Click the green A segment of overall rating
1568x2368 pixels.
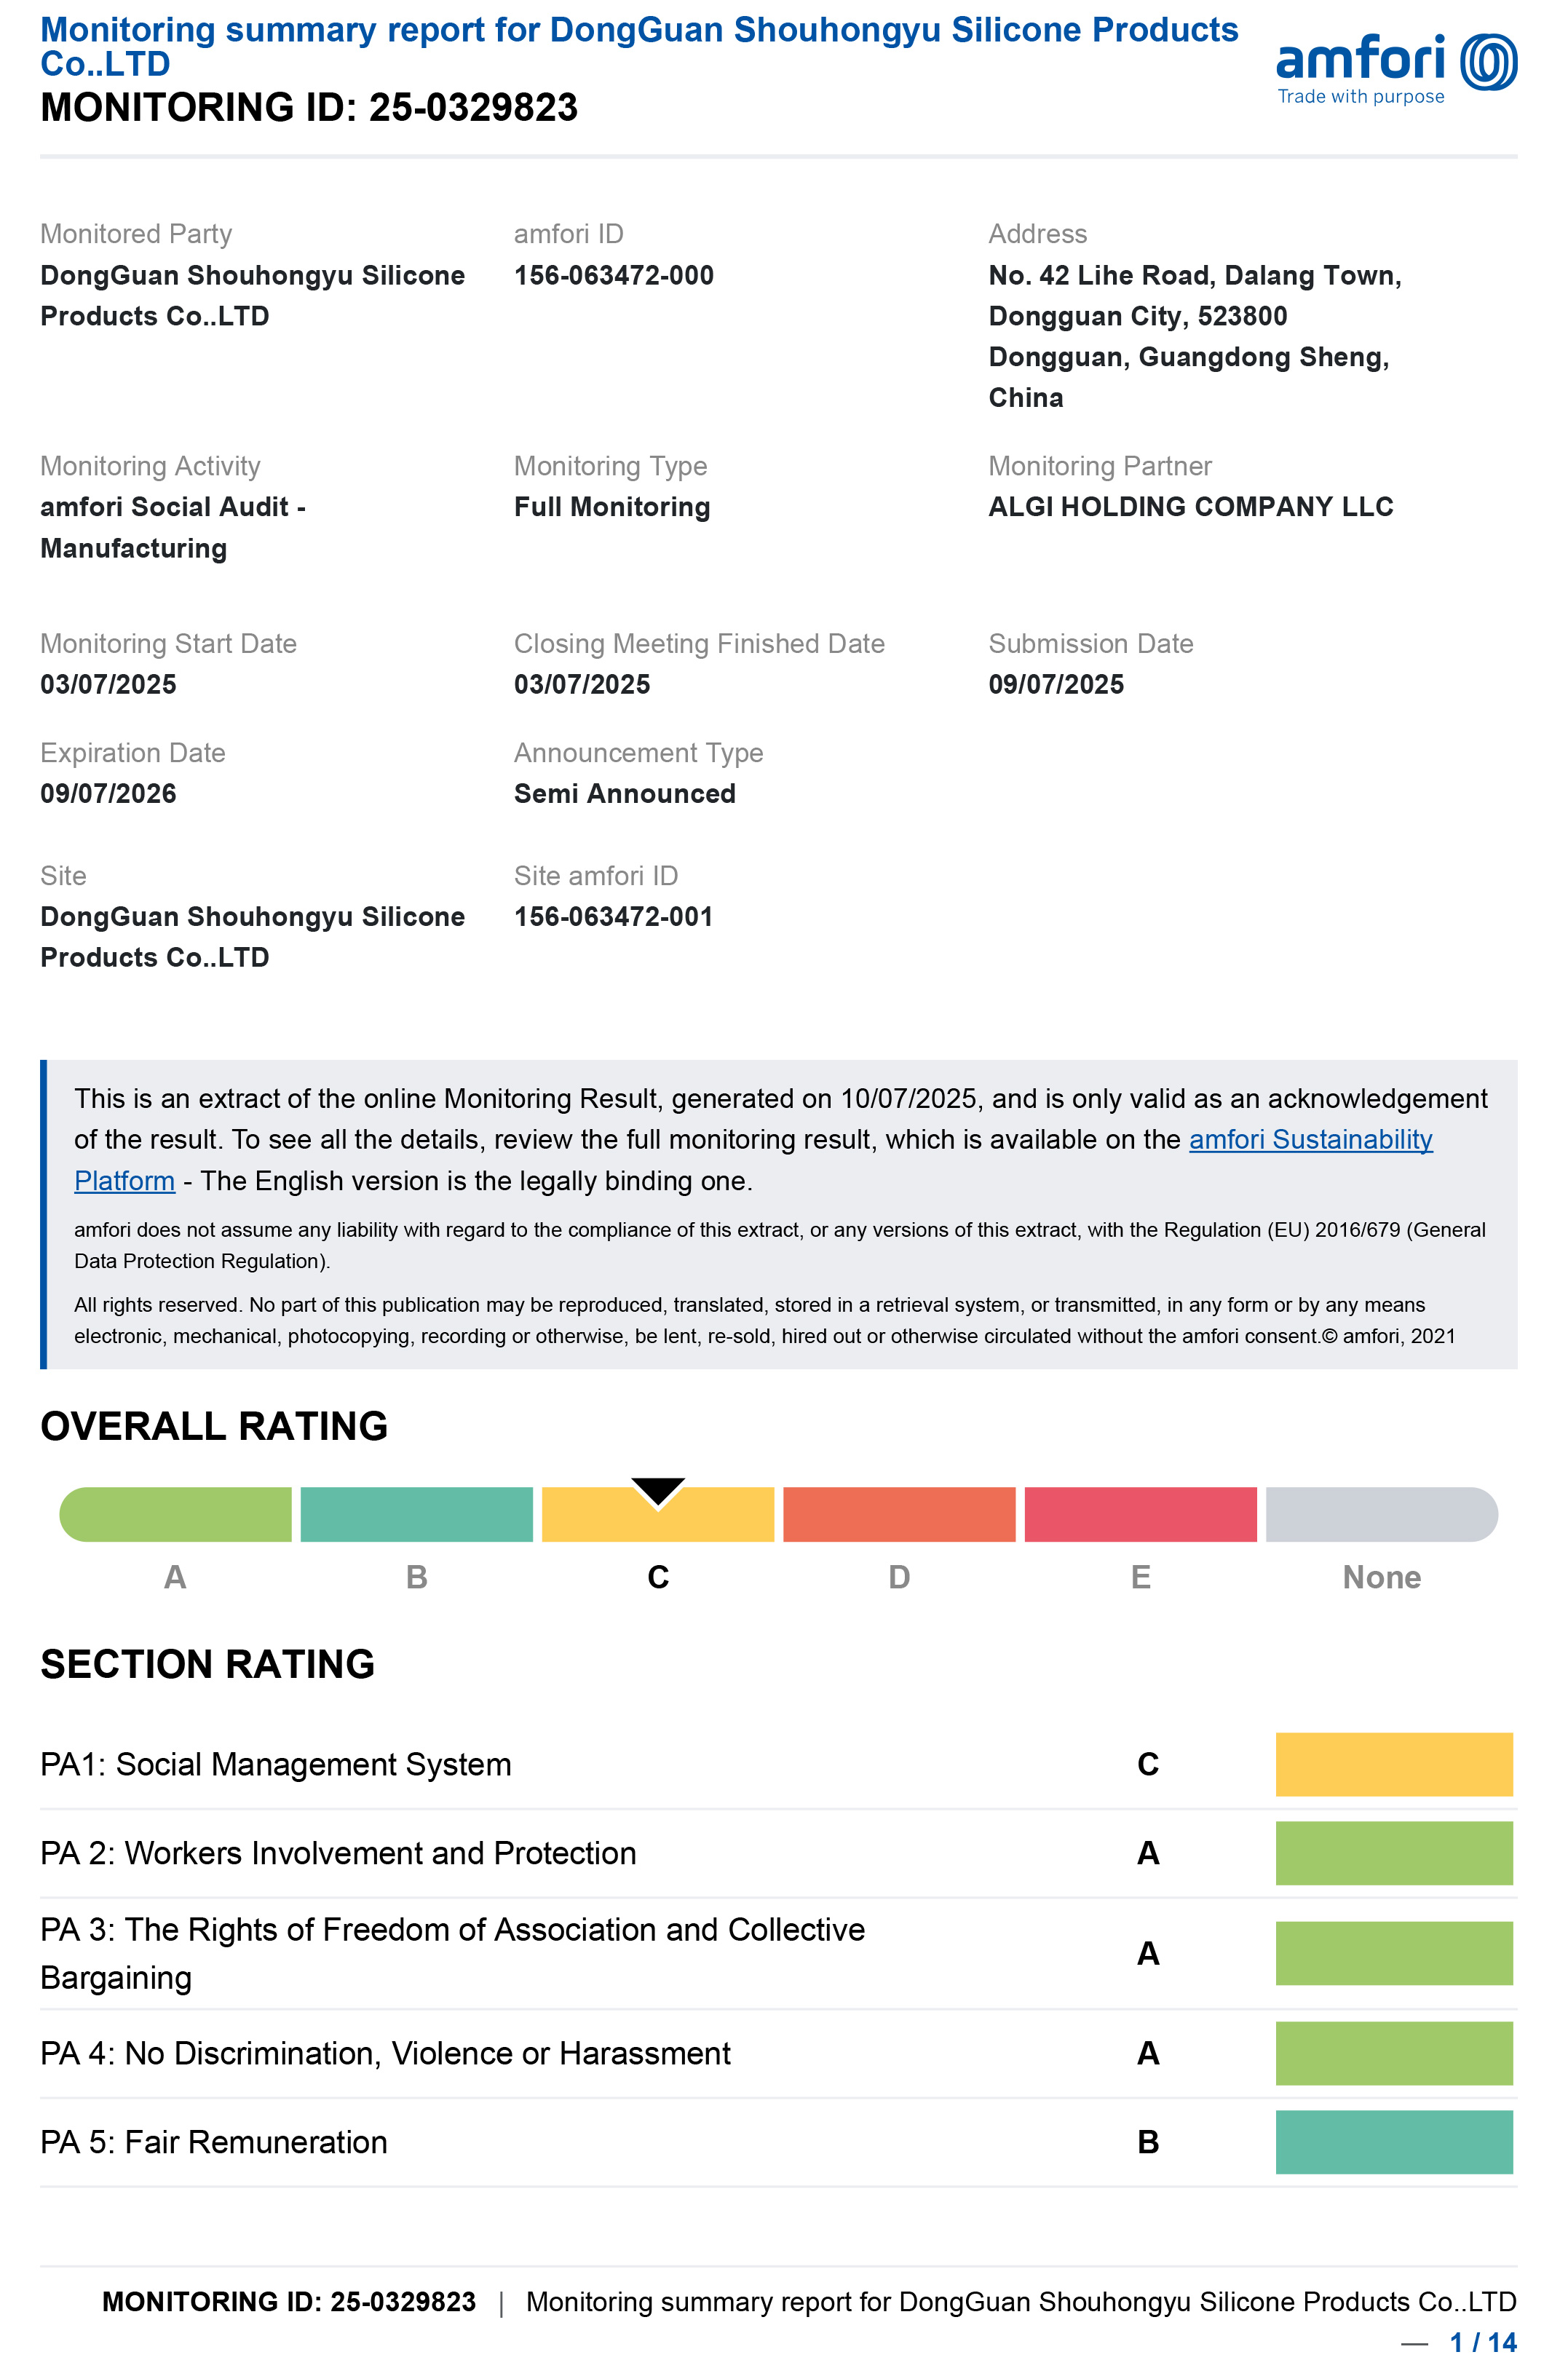[176, 1514]
